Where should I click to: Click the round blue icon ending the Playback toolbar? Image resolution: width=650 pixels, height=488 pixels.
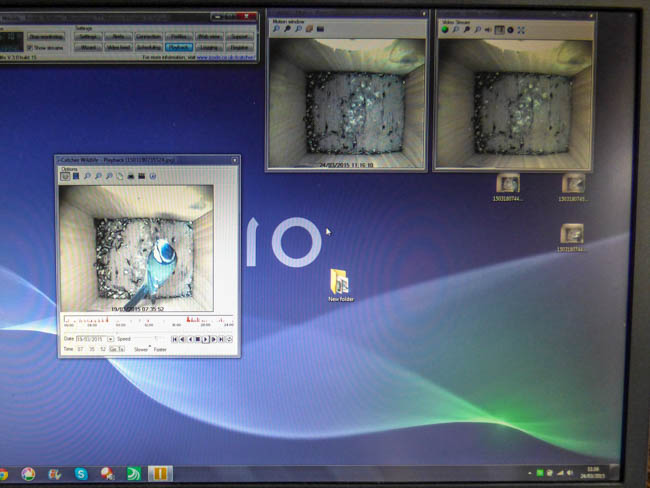(153, 176)
